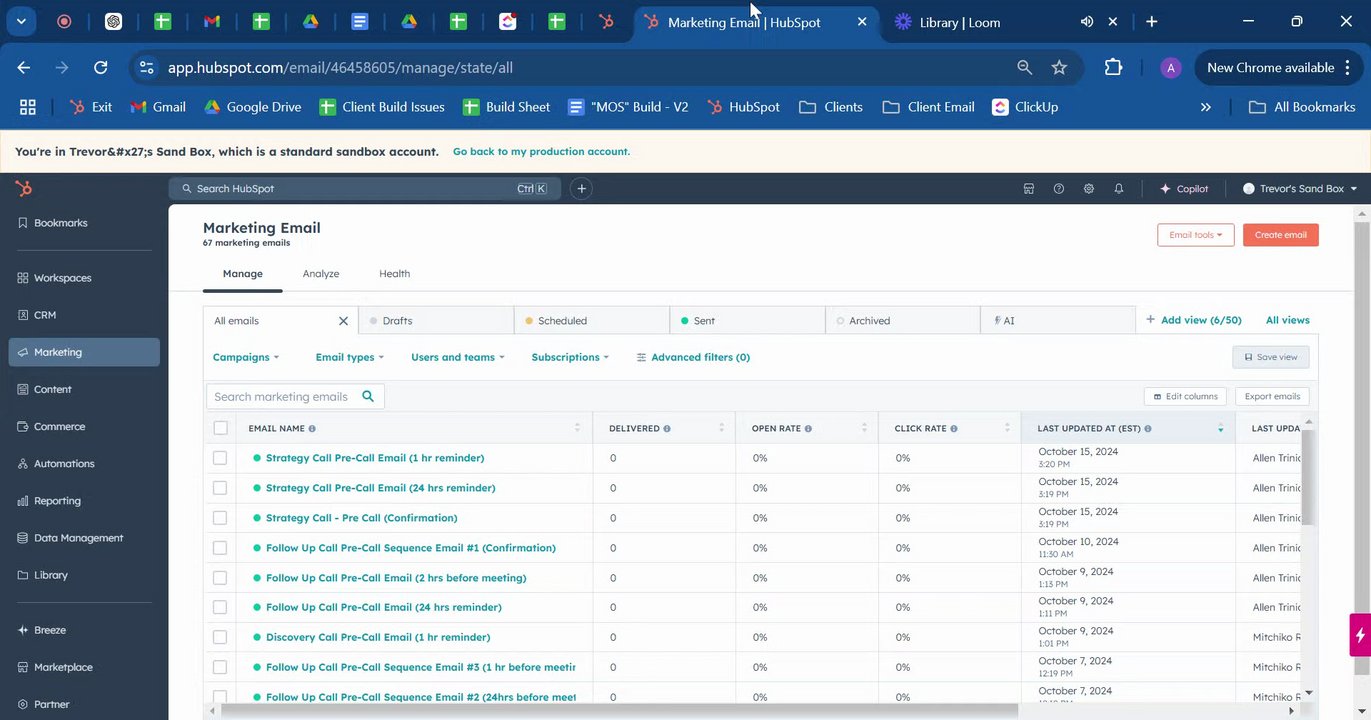The width and height of the screenshot is (1371, 720).
Task: Open Copilot assistant
Action: [x=1184, y=188]
